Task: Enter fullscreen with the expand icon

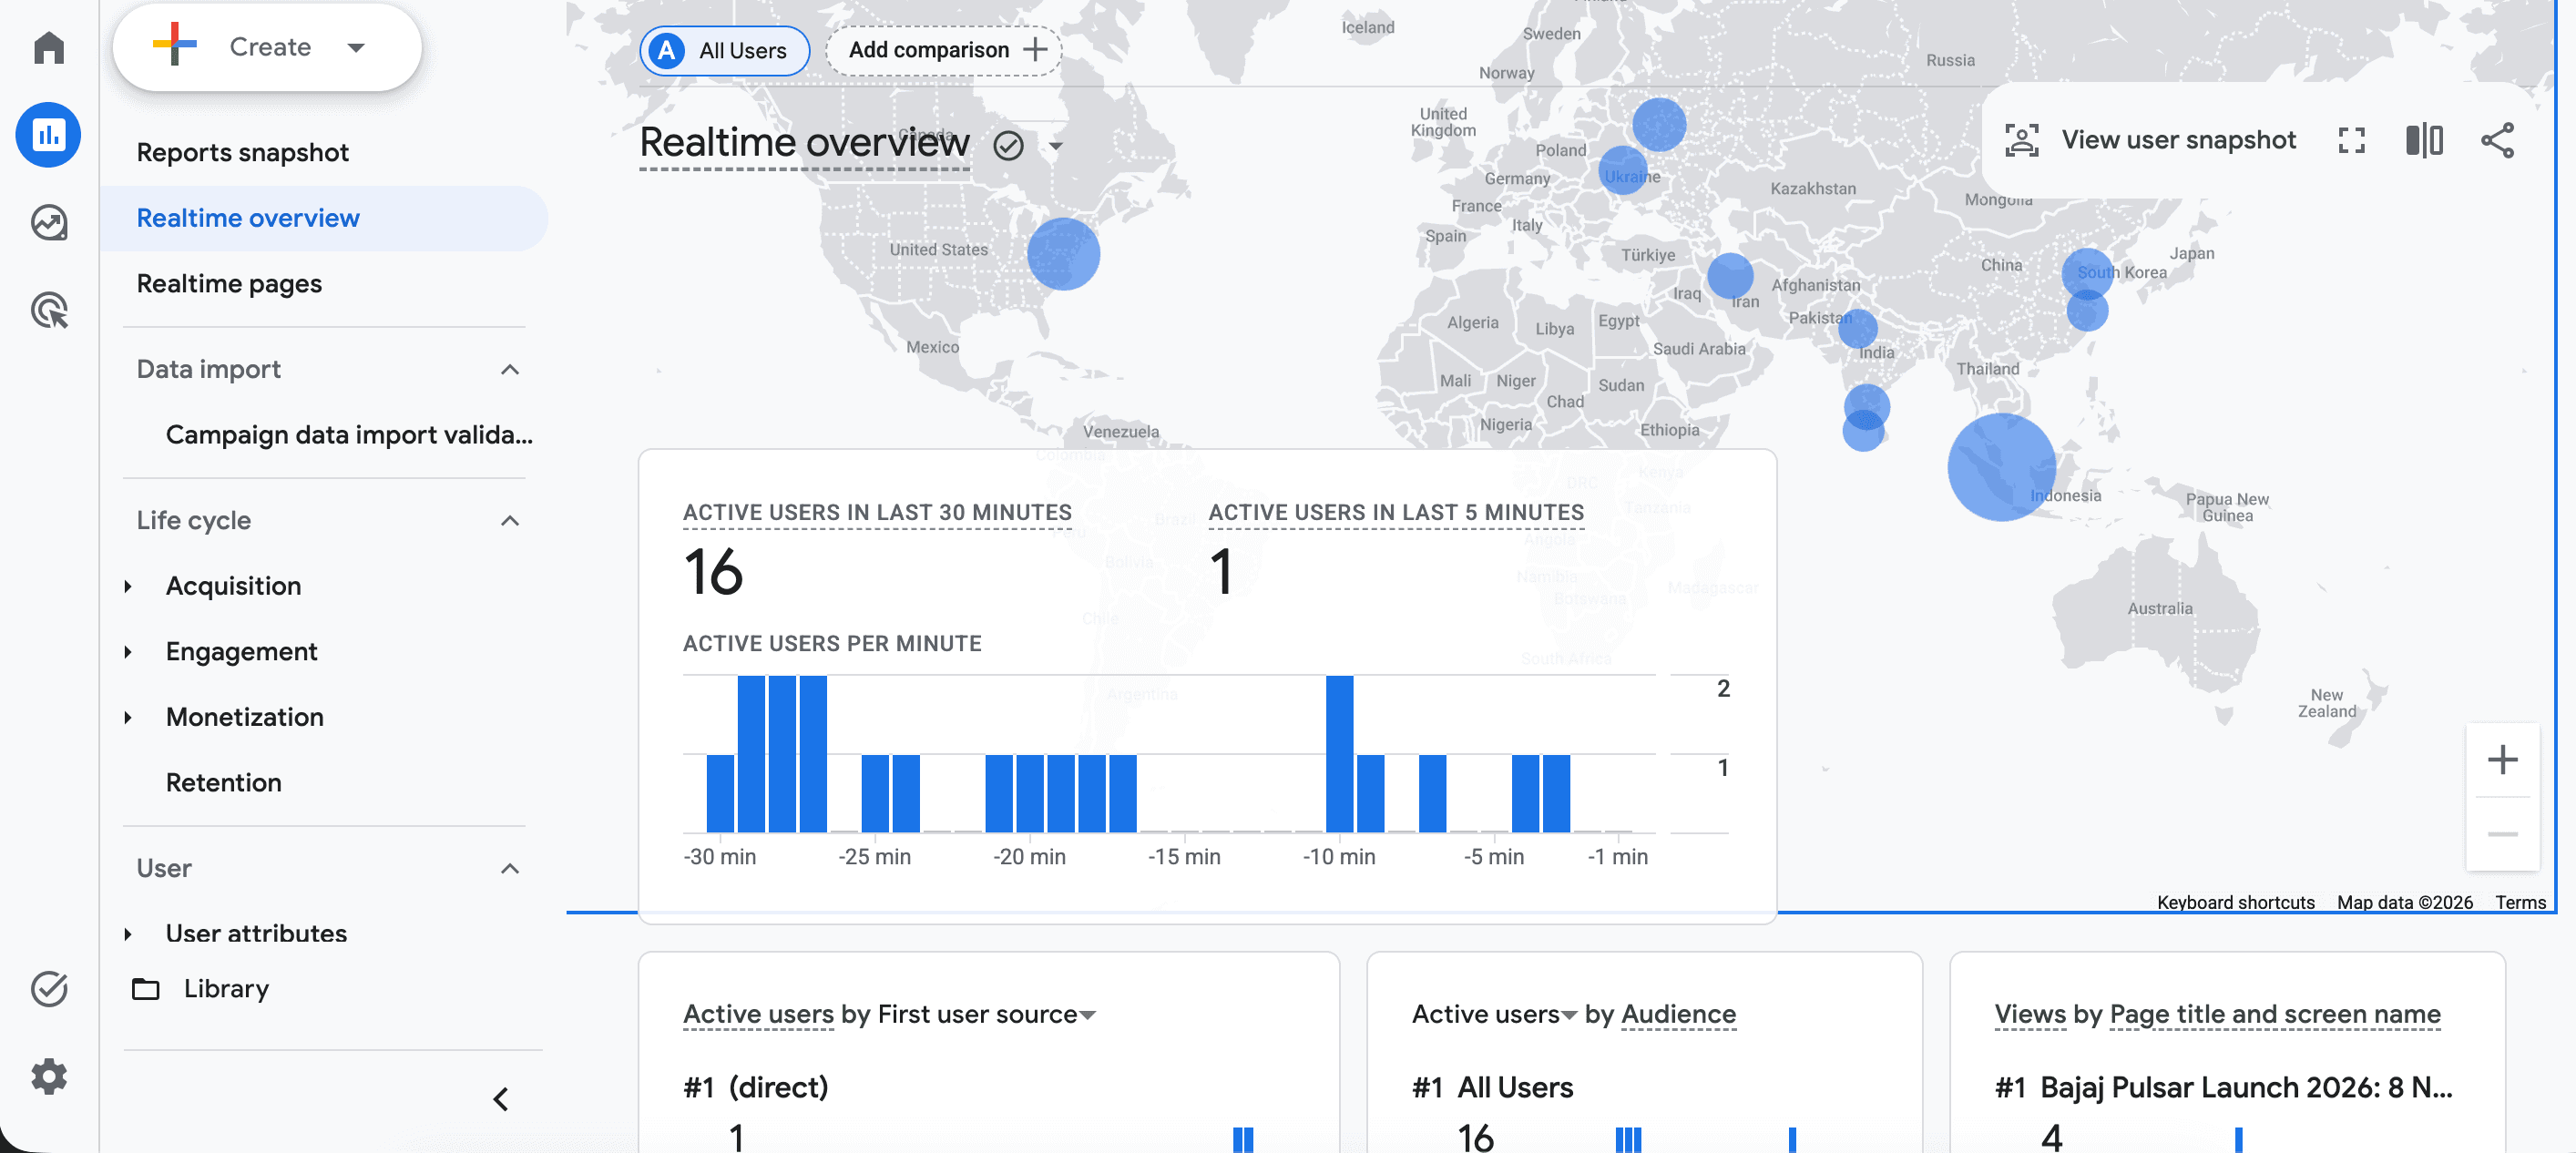Action: pyautogui.click(x=2351, y=140)
